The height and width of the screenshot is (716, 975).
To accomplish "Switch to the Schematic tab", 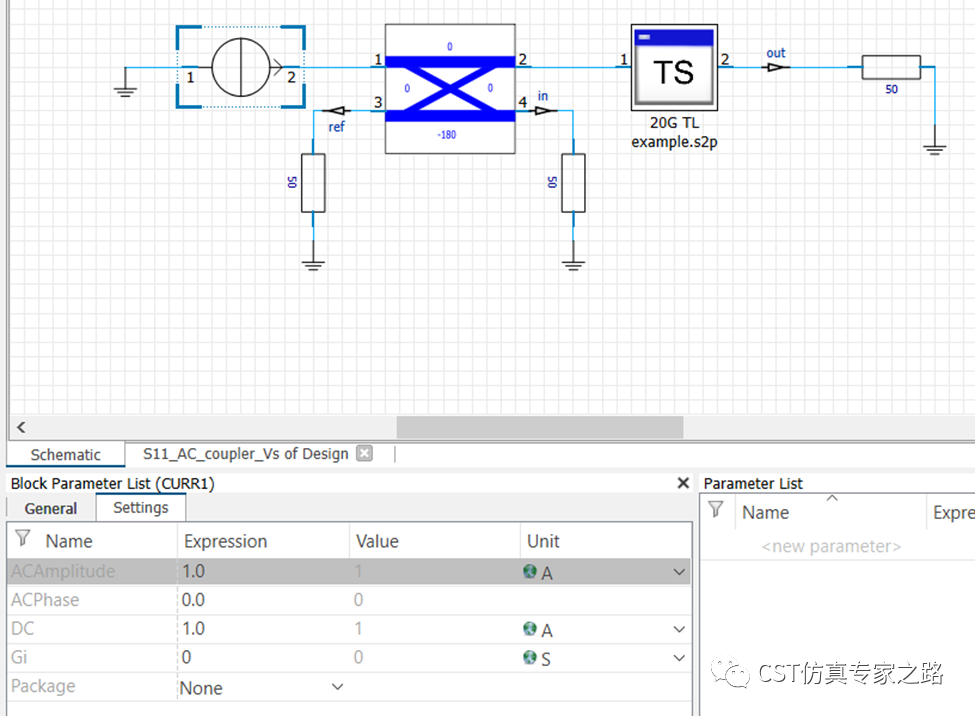I will (65, 455).
